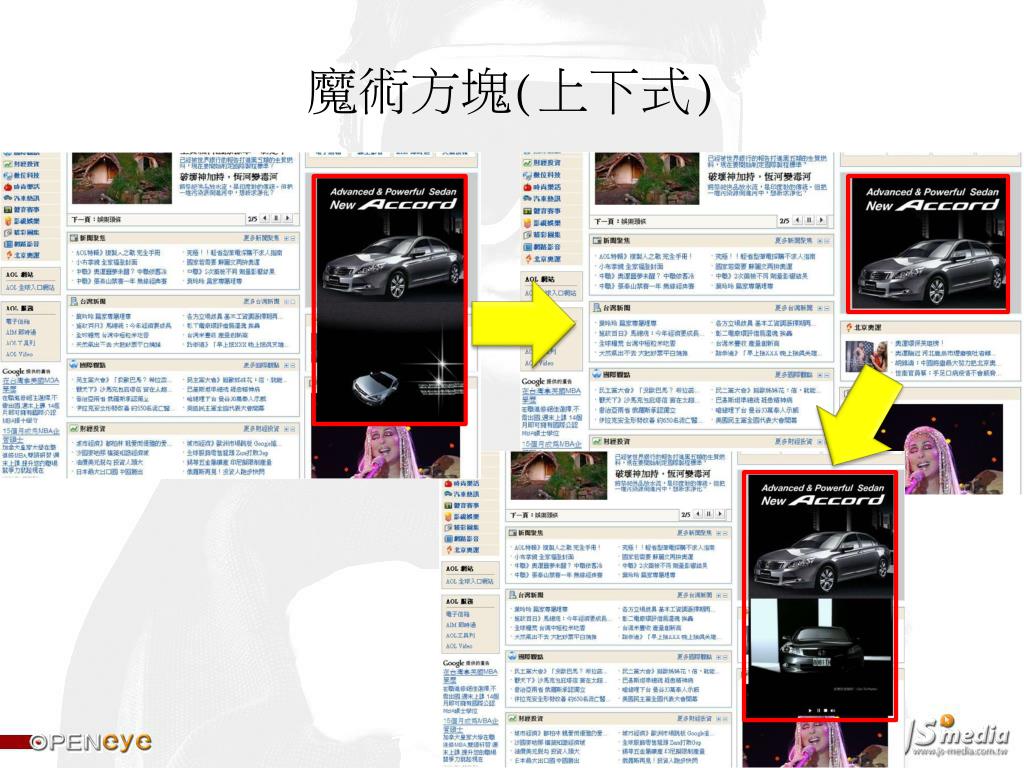Click the hut photo thumbnail in bottom screenshot
This screenshot has height=768, width=1024.
(x=559, y=475)
